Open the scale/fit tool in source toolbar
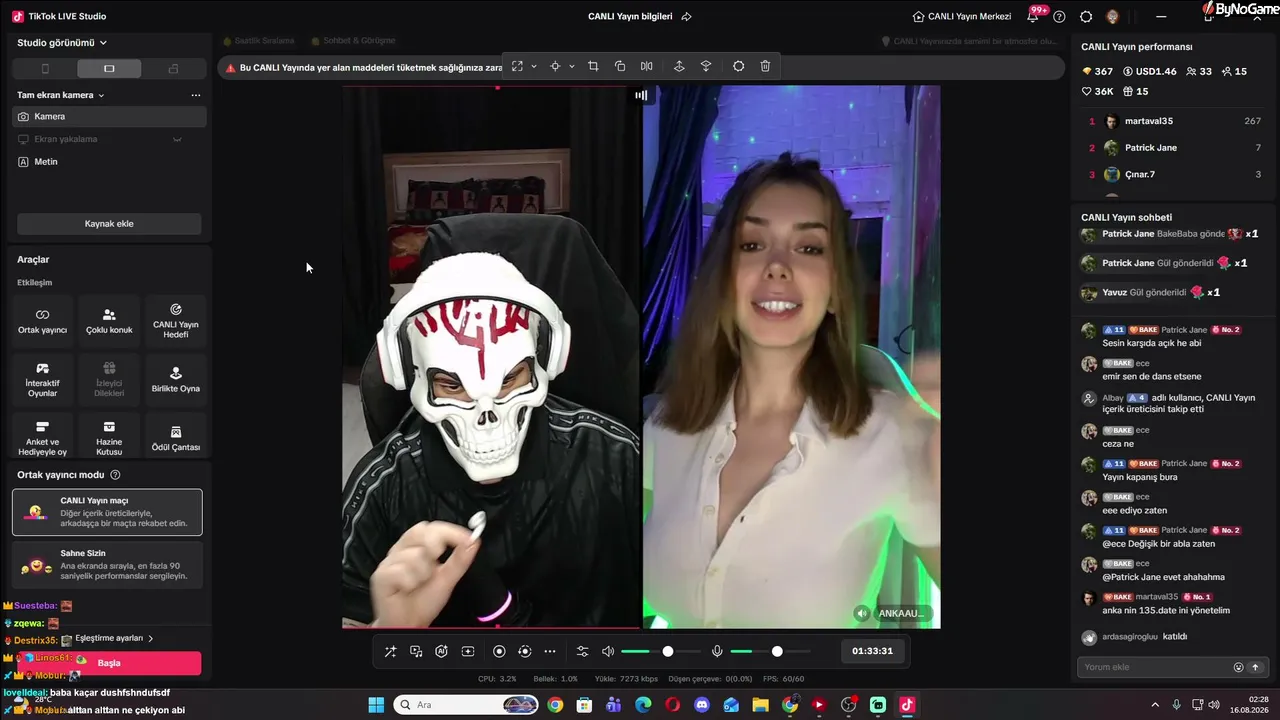The width and height of the screenshot is (1280, 720). pos(517,66)
